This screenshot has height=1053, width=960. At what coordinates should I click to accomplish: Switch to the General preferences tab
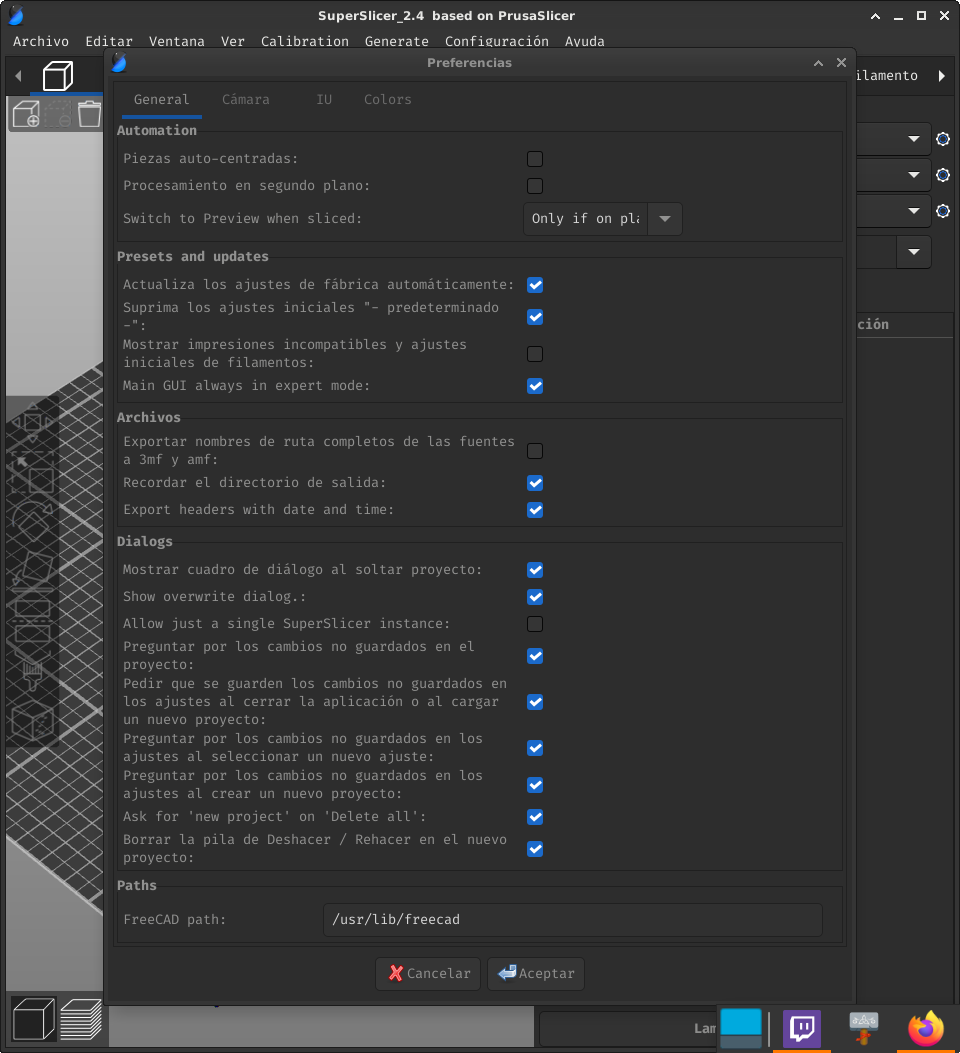point(162,100)
